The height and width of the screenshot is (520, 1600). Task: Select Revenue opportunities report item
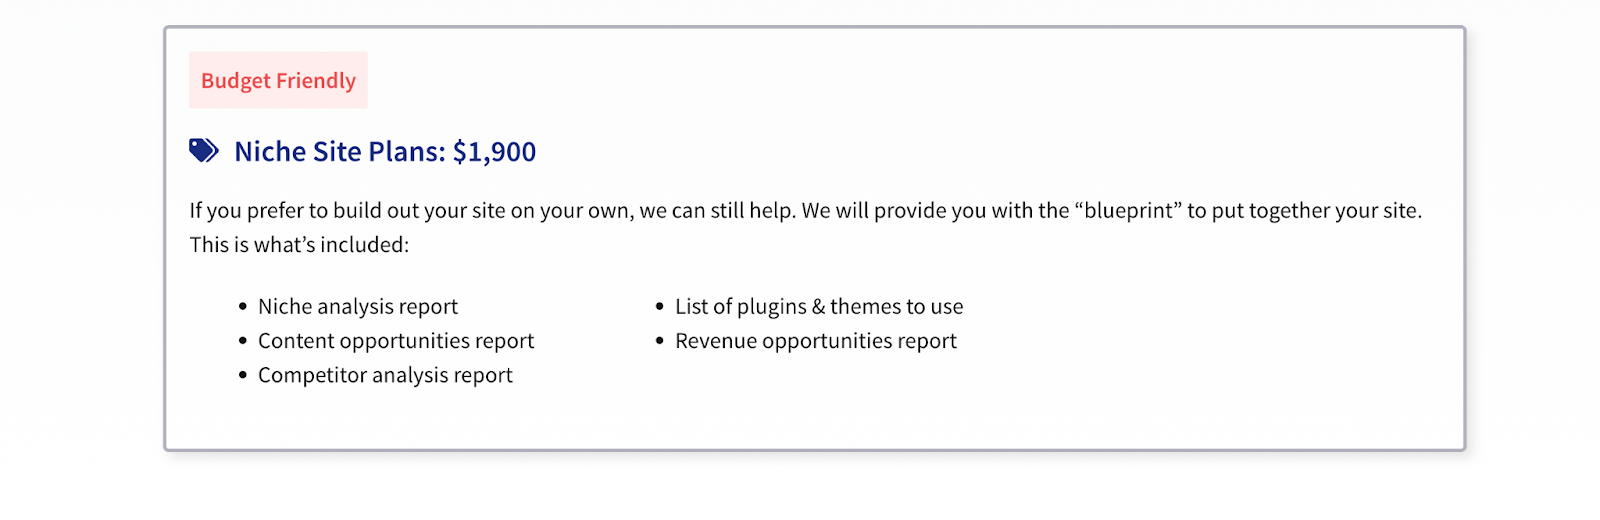816,341
